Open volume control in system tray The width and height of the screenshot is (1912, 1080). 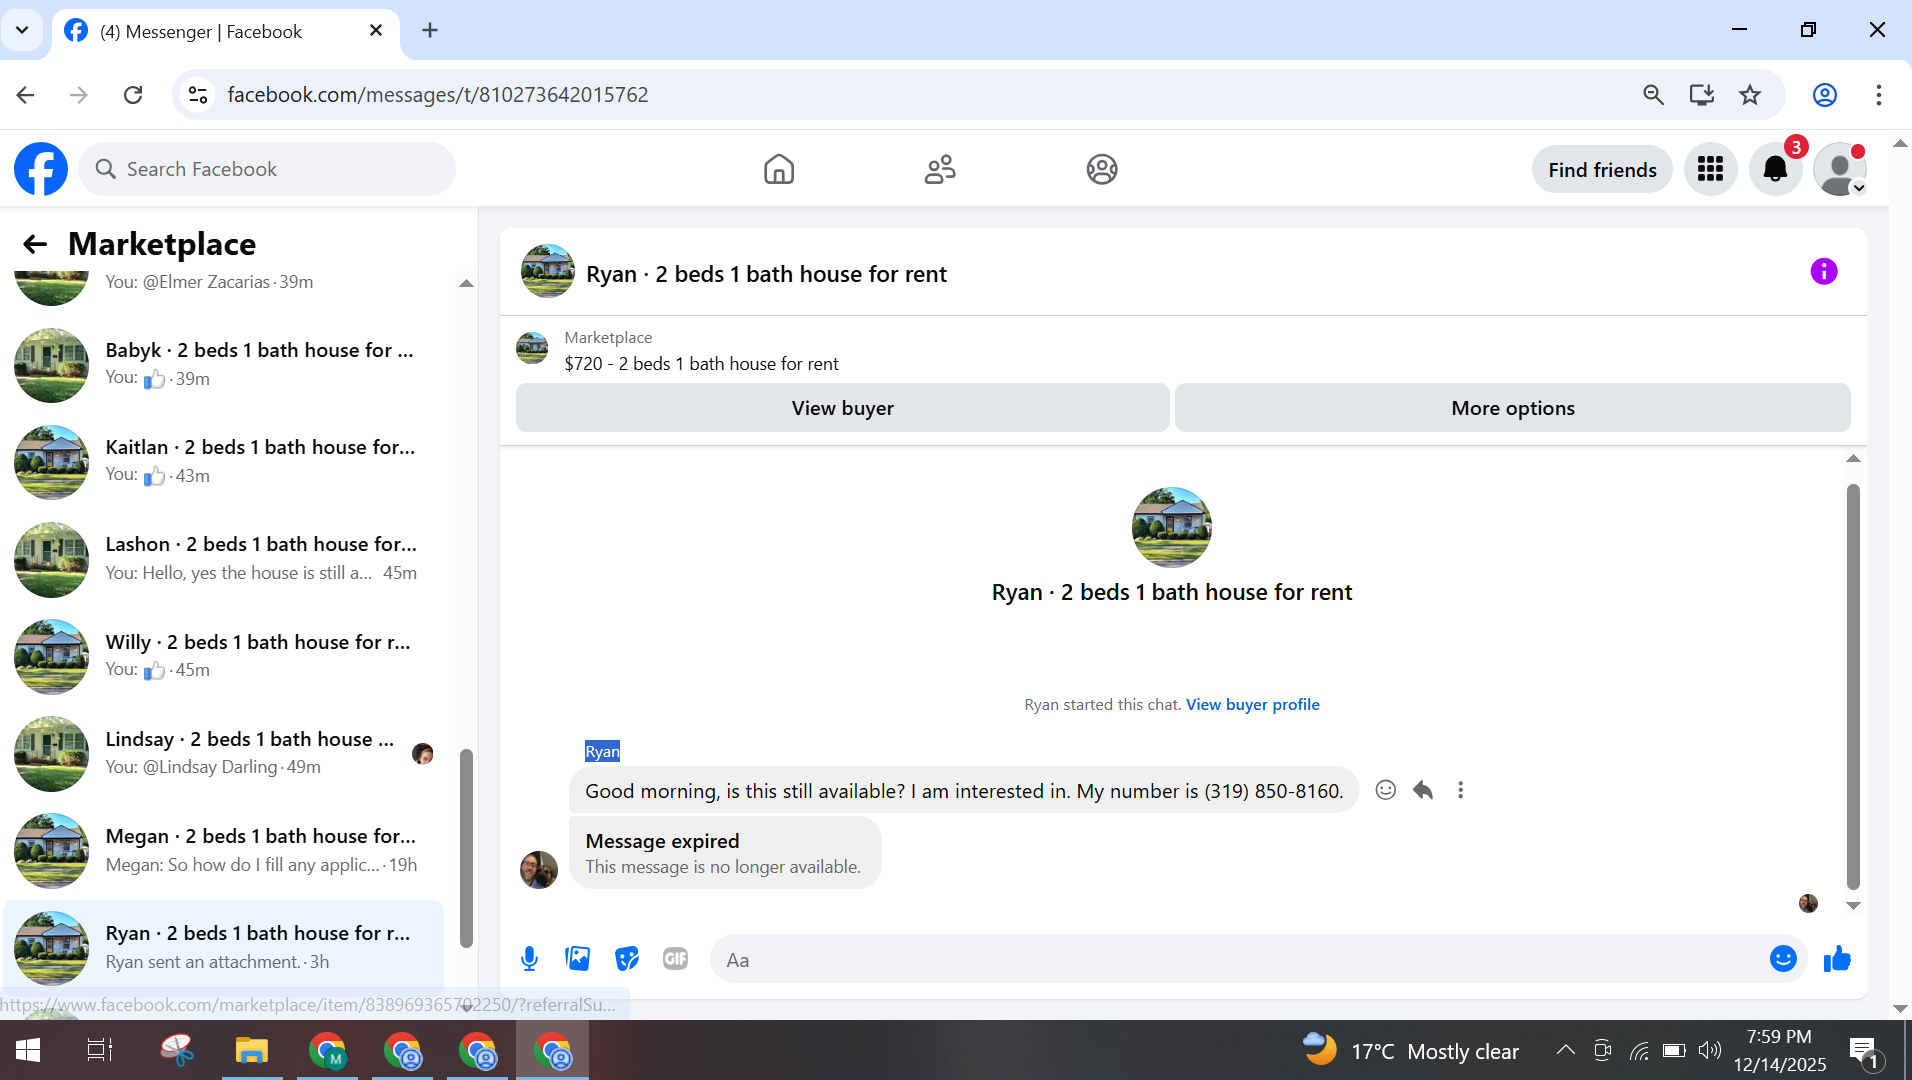click(x=1710, y=1050)
